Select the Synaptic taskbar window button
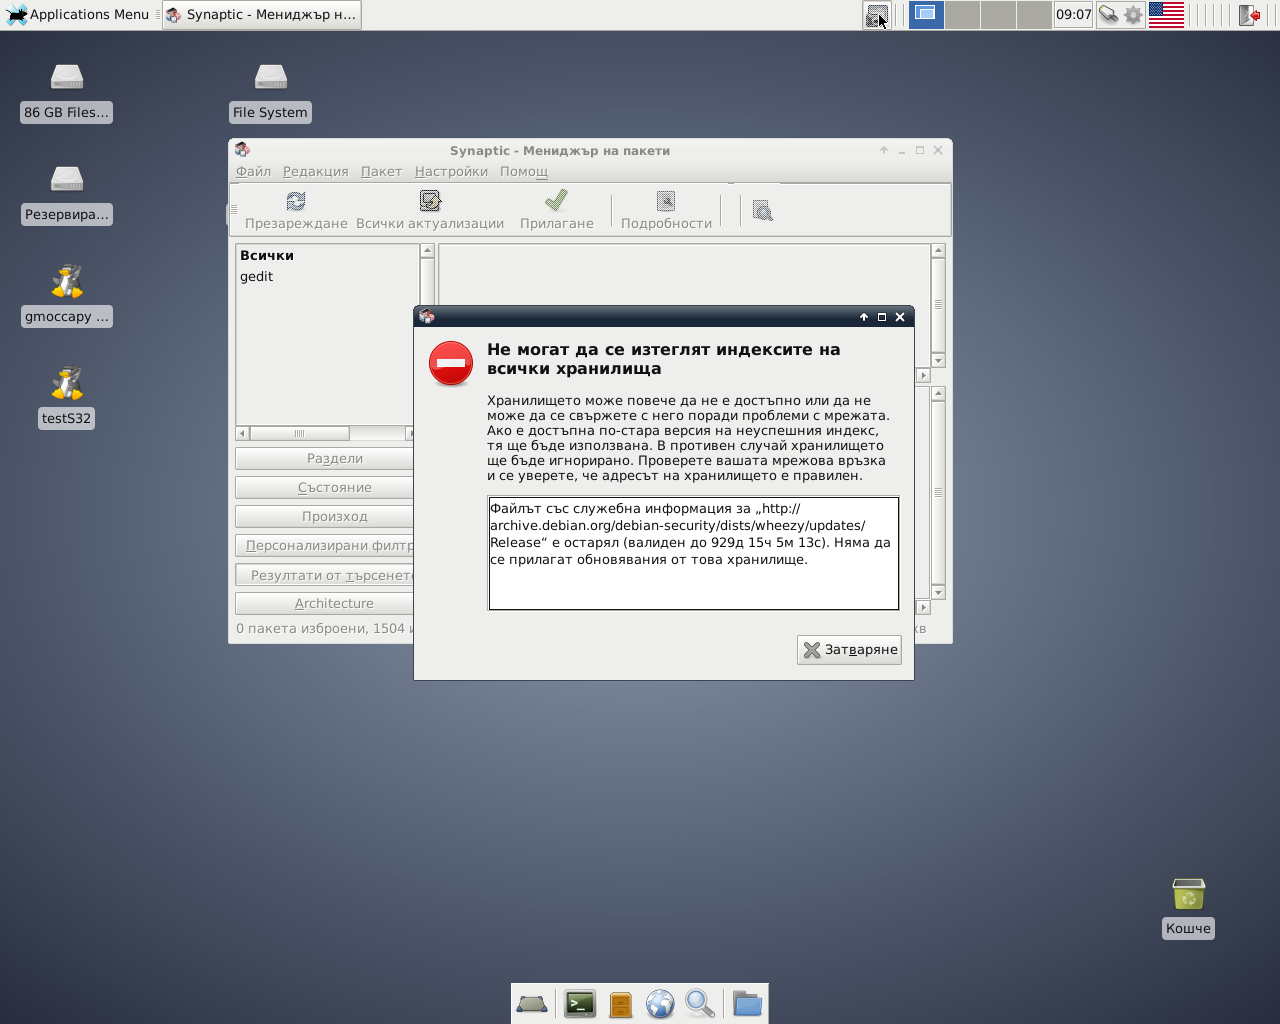The height and width of the screenshot is (1024, 1280). [261, 15]
